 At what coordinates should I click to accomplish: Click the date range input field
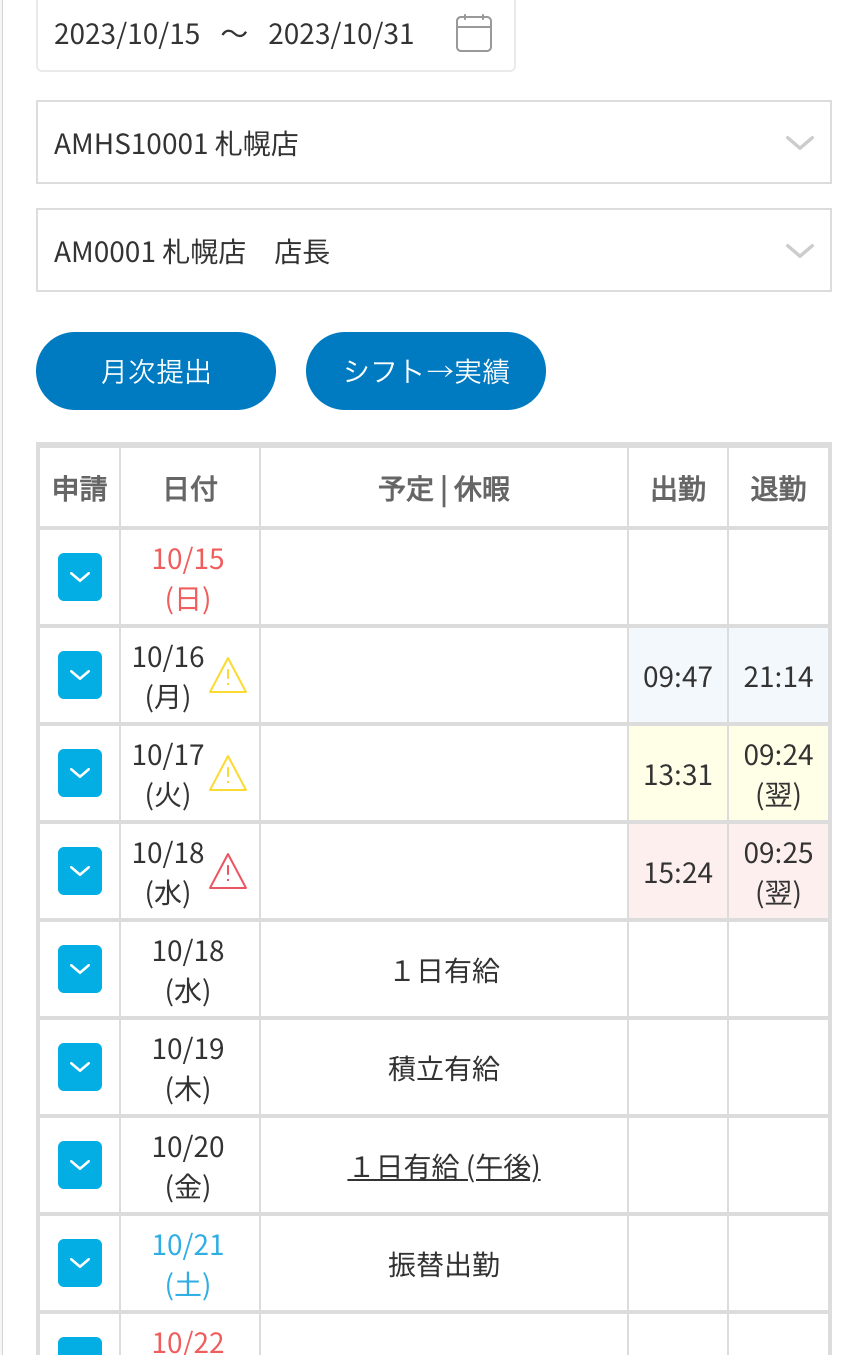tap(240, 34)
